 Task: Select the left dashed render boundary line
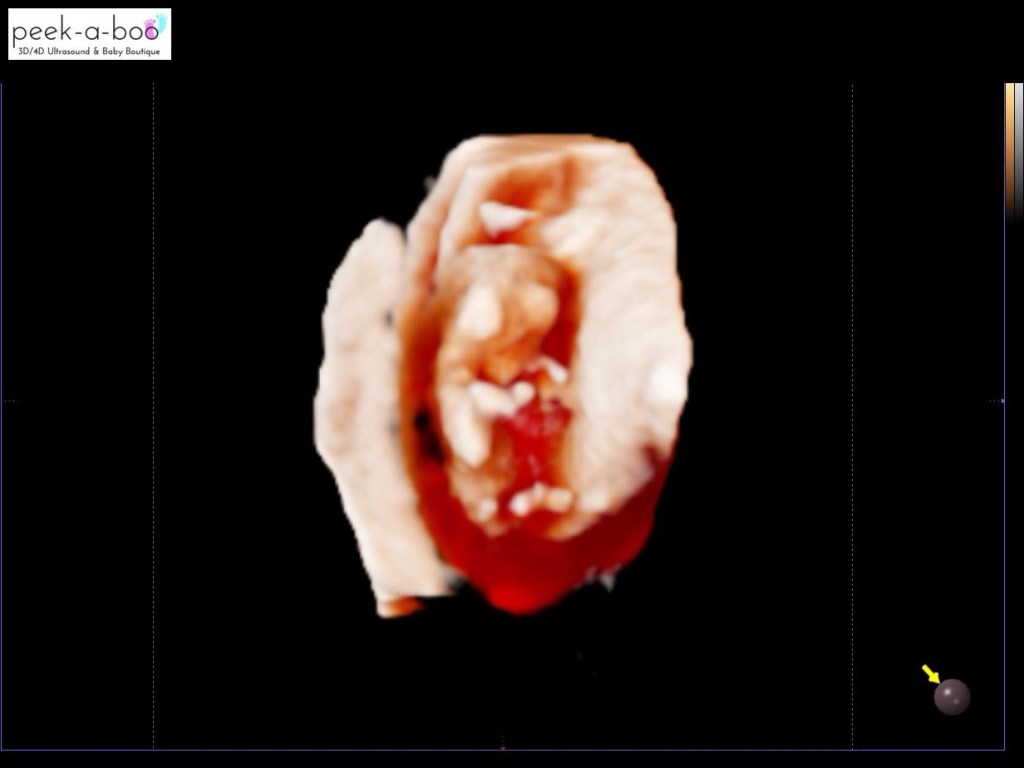click(153, 416)
